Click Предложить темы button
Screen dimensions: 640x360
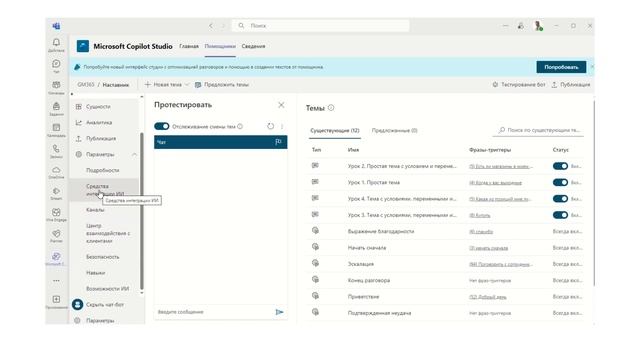[x=222, y=84]
